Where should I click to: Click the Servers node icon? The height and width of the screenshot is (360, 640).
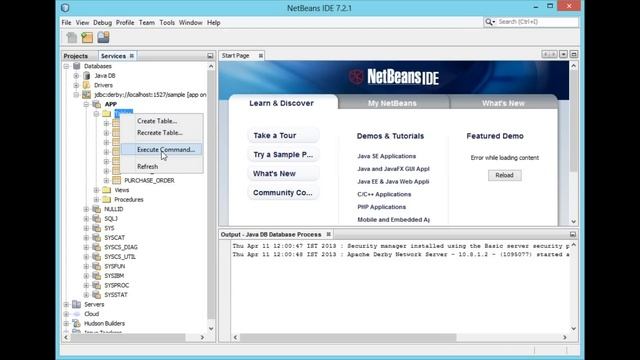click(x=77, y=304)
